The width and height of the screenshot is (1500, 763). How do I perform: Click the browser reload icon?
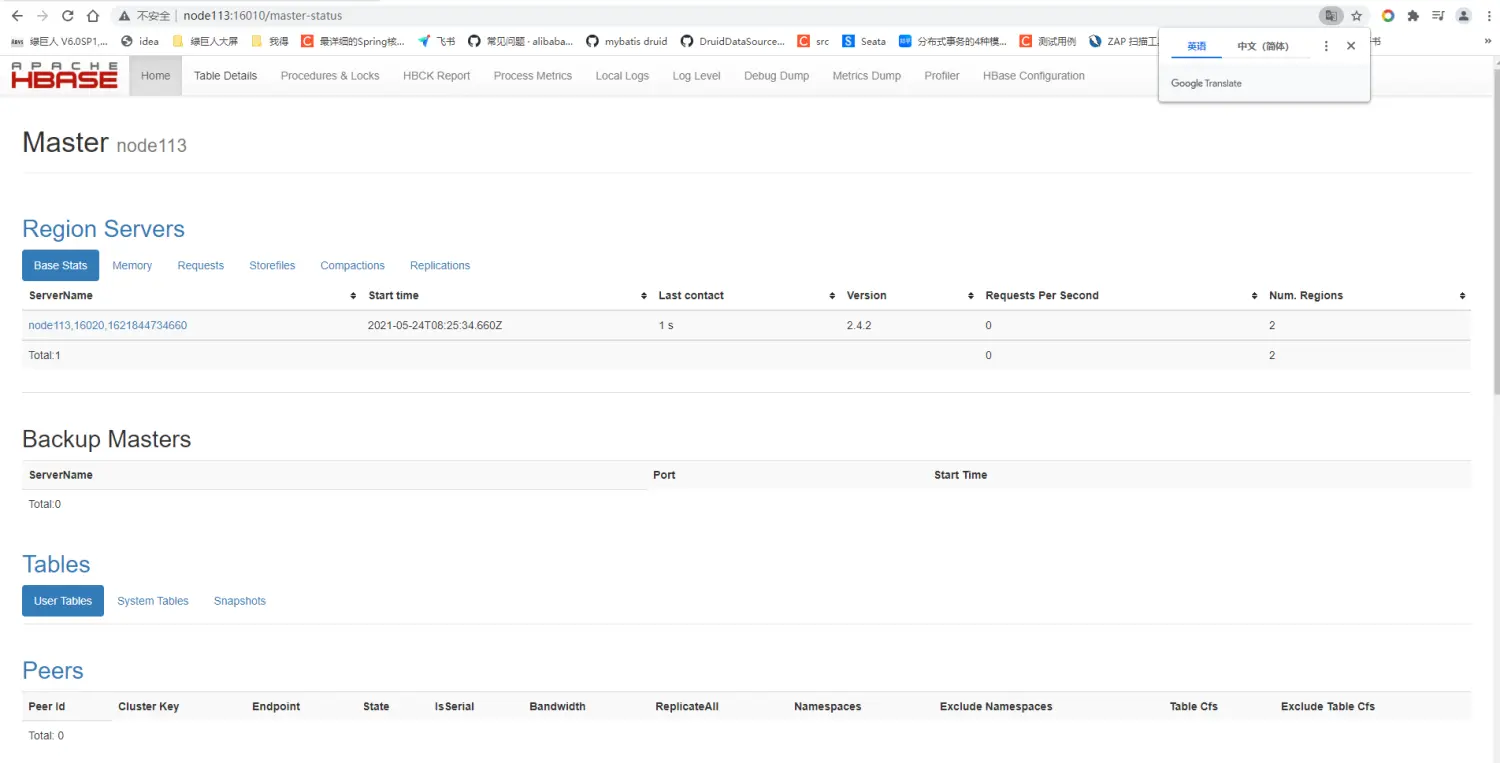(67, 16)
